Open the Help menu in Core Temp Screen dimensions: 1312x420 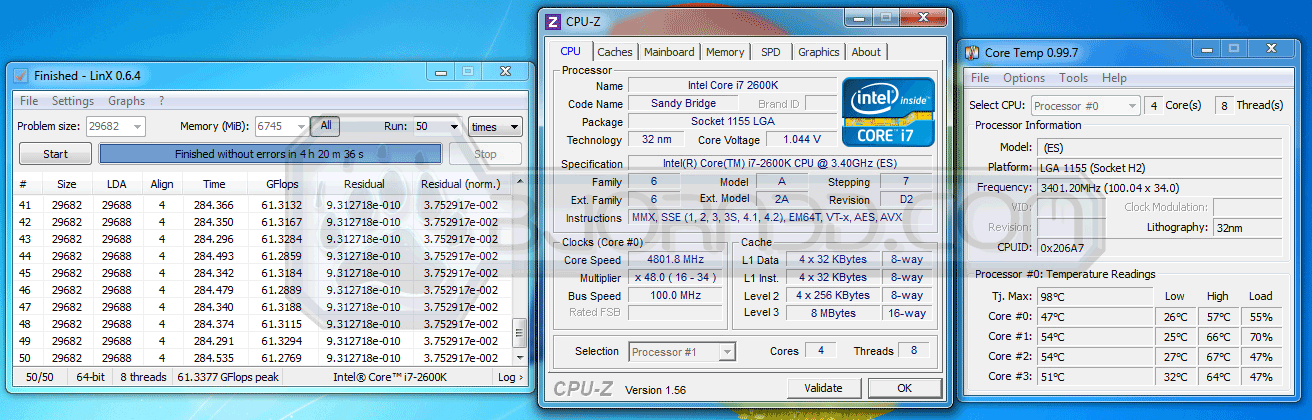pyautogui.click(x=1114, y=78)
